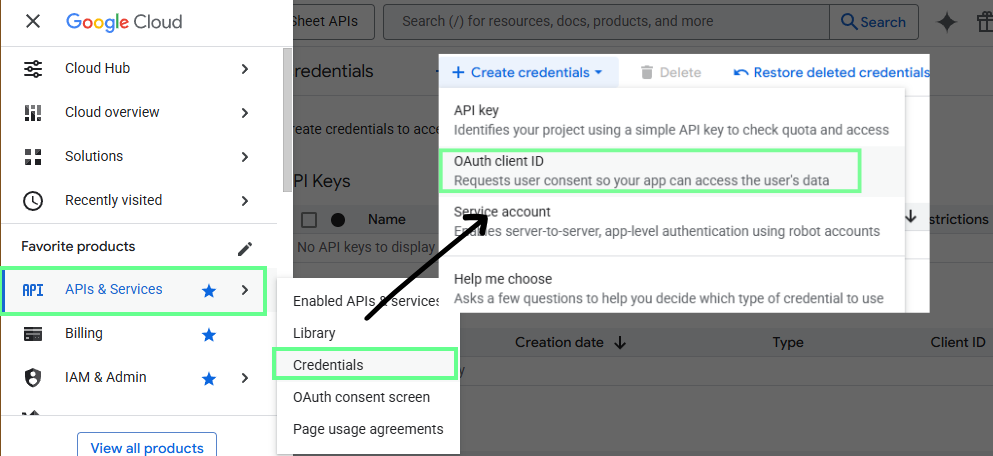Tick the select-all API keys checkbox
Image resolution: width=993 pixels, height=456 pixels.
309,220
